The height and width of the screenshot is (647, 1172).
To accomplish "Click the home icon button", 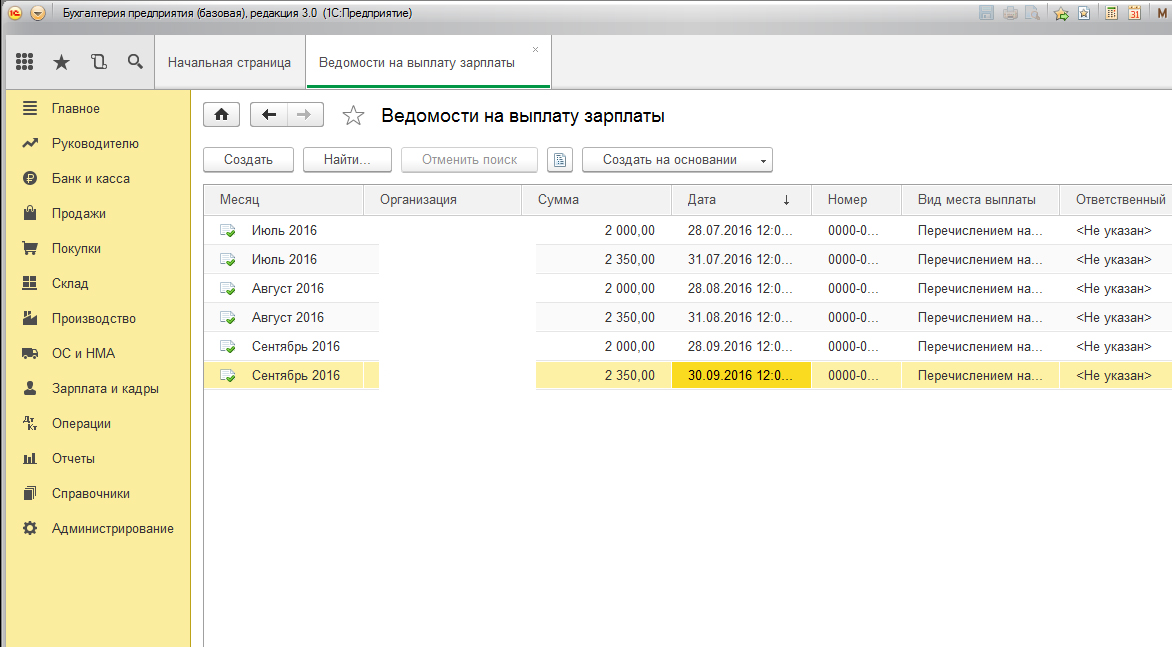I will click(221, 115).
